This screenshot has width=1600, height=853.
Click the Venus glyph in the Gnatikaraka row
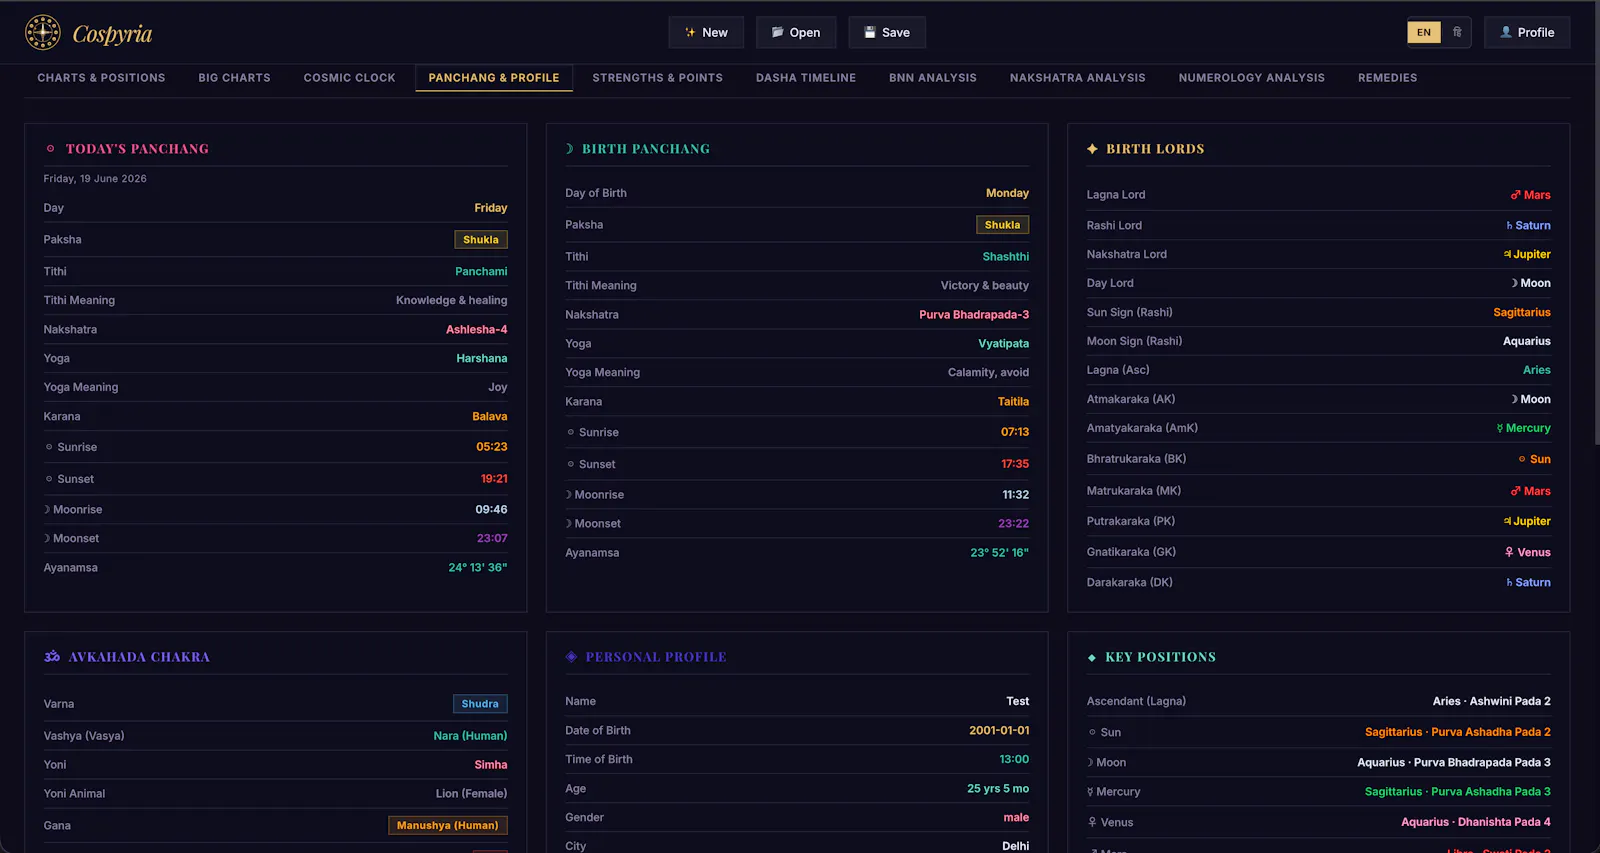[1509, 552]
